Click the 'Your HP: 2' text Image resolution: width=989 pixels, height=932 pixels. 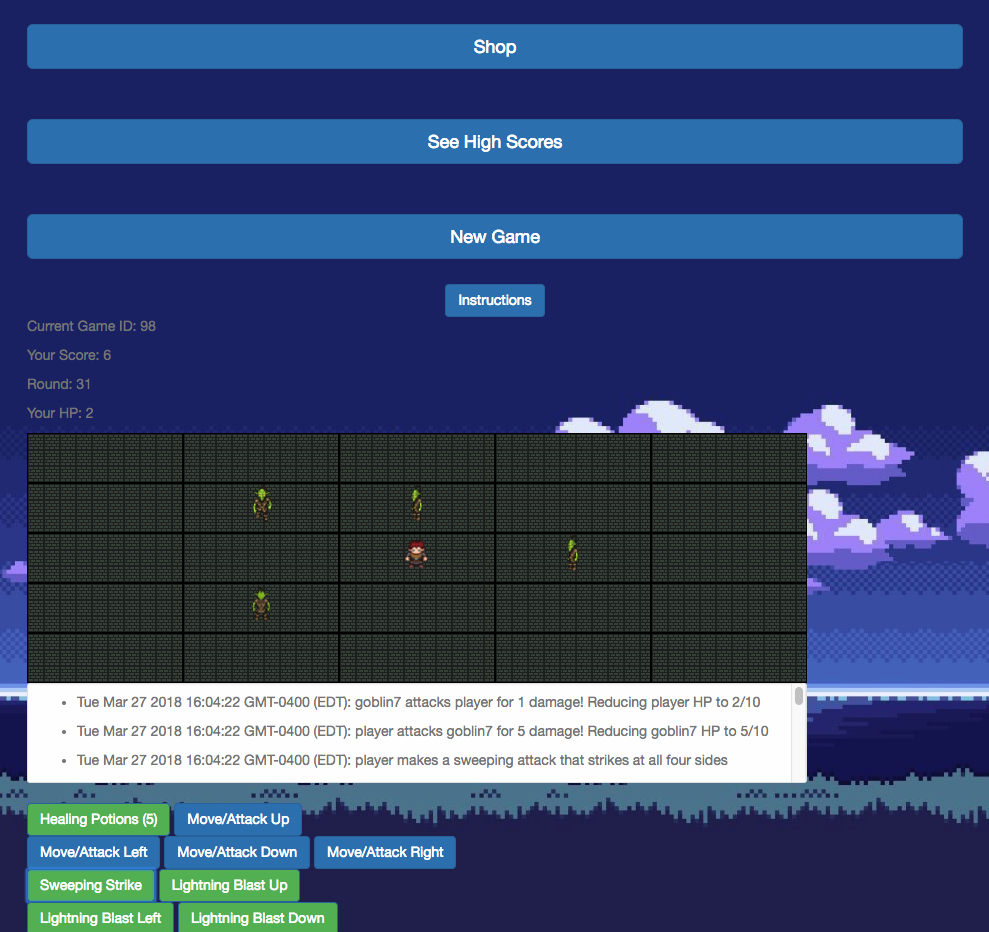60,413
